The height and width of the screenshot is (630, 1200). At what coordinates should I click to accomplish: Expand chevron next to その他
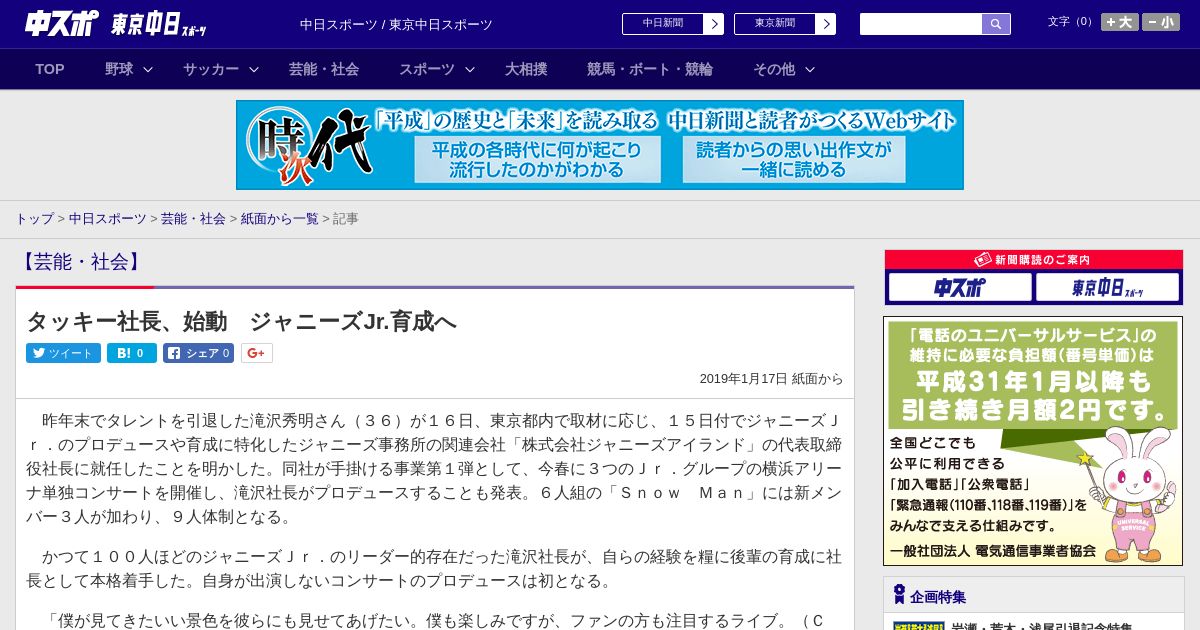tap(810, 69)
